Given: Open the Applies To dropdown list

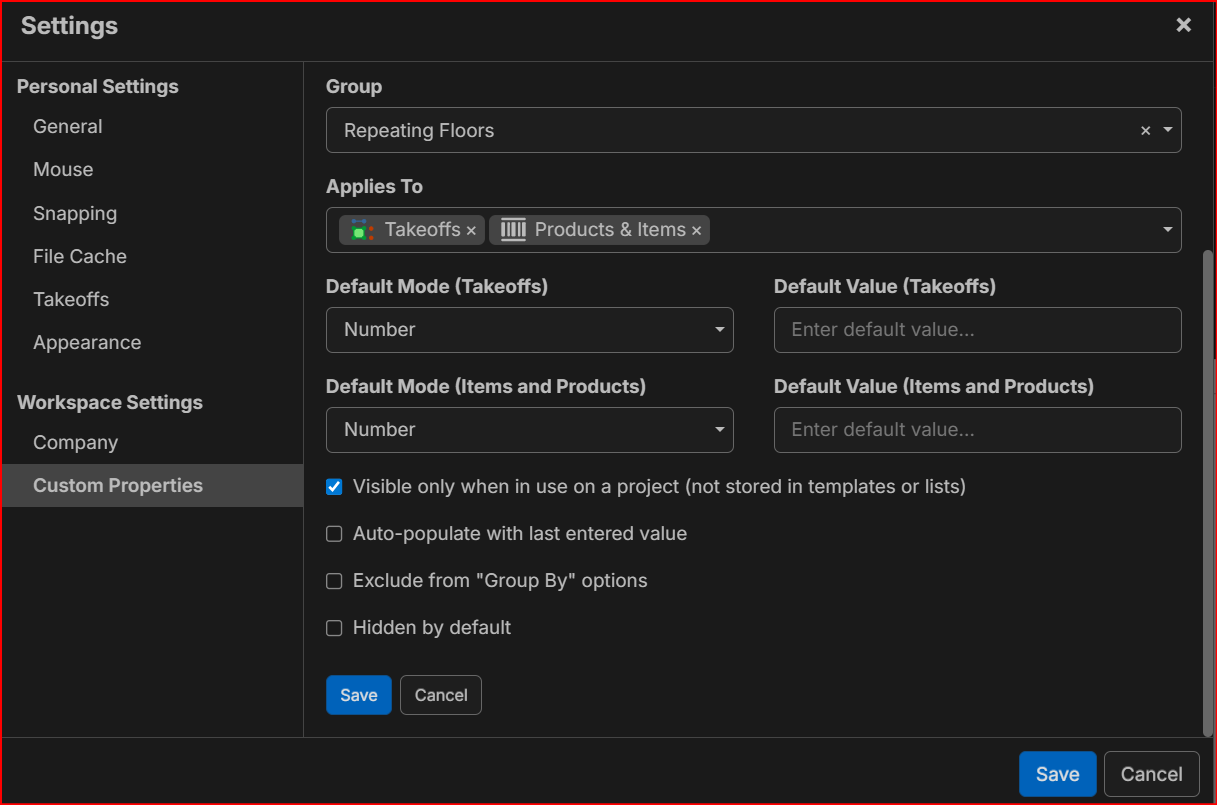Looking at the screenshot, I should coord(1168,230).
